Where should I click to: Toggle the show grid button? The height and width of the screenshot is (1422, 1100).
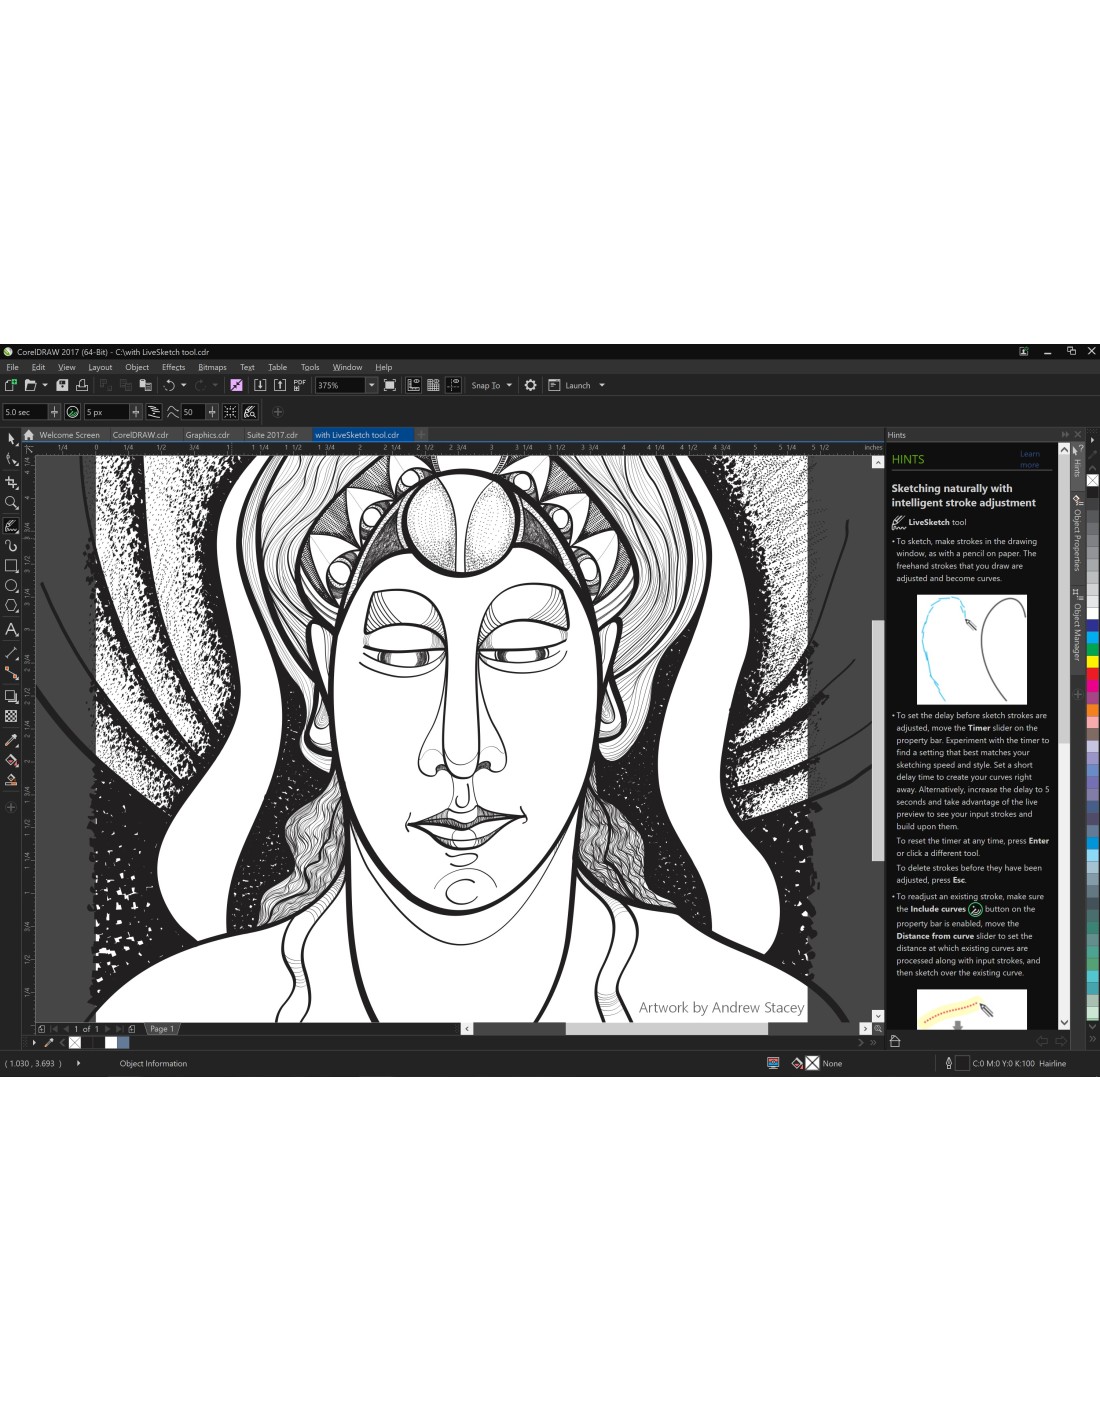point(433,385)
